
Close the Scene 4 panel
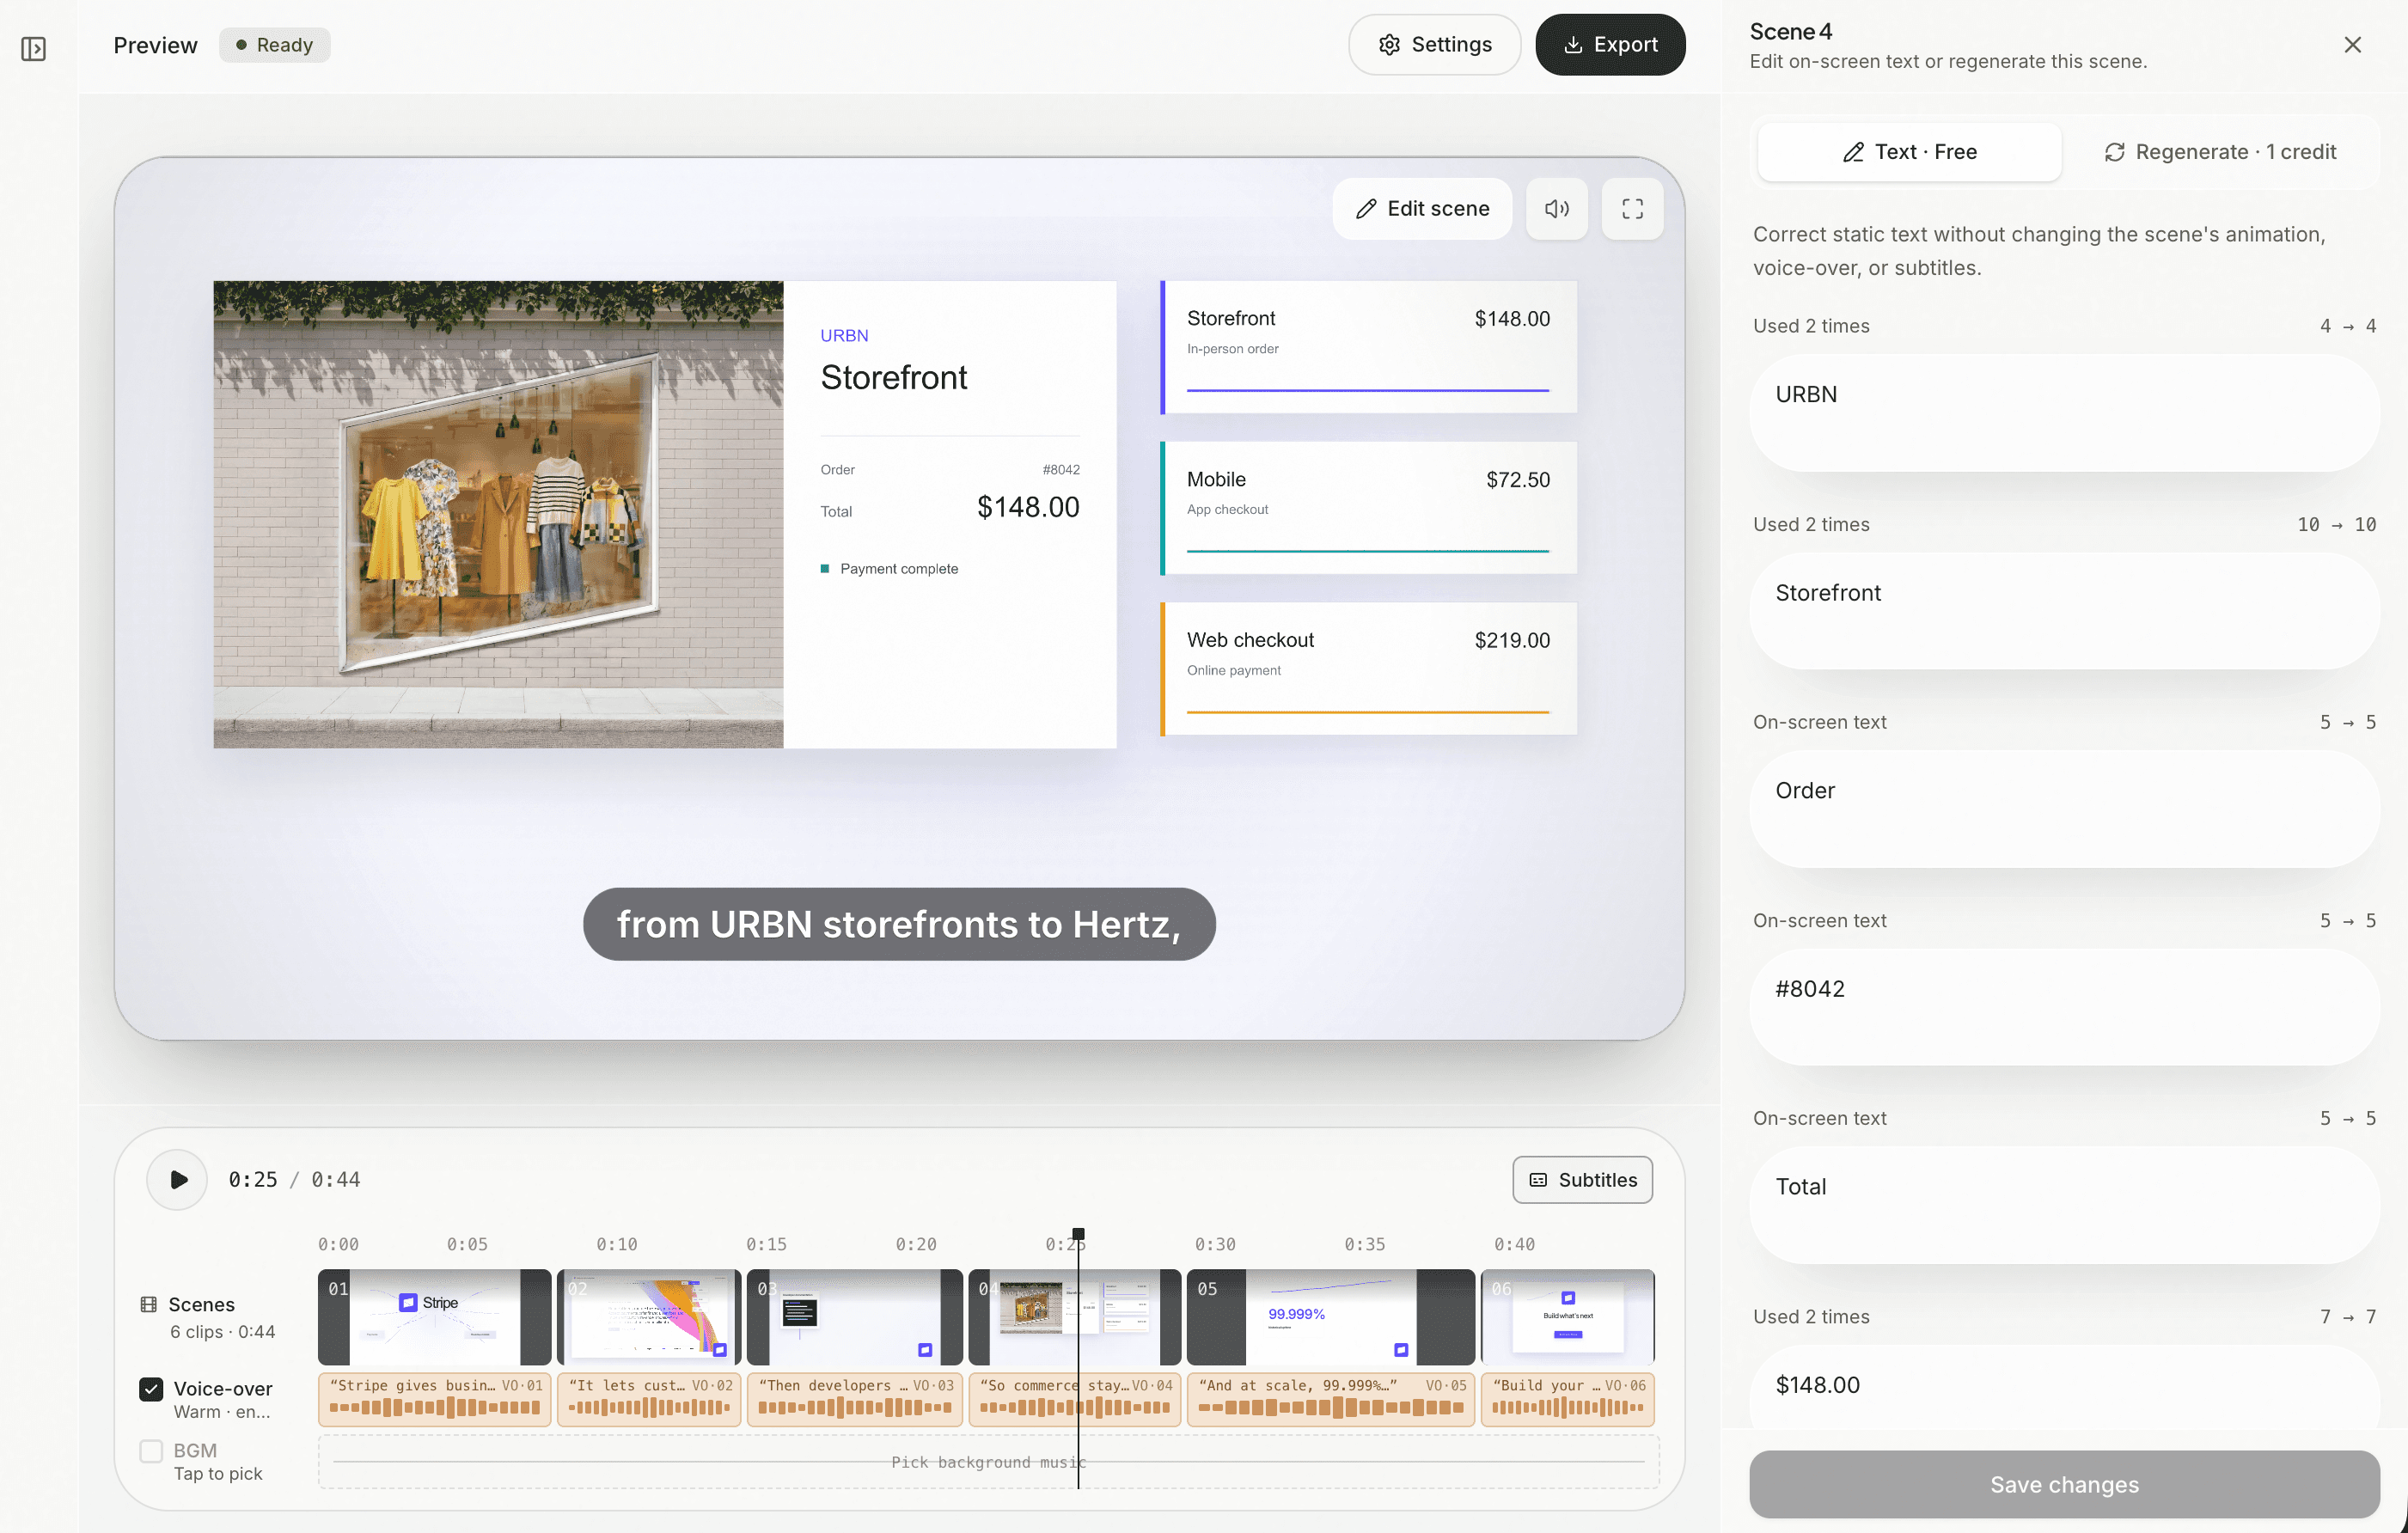[x=2352, y=45]
